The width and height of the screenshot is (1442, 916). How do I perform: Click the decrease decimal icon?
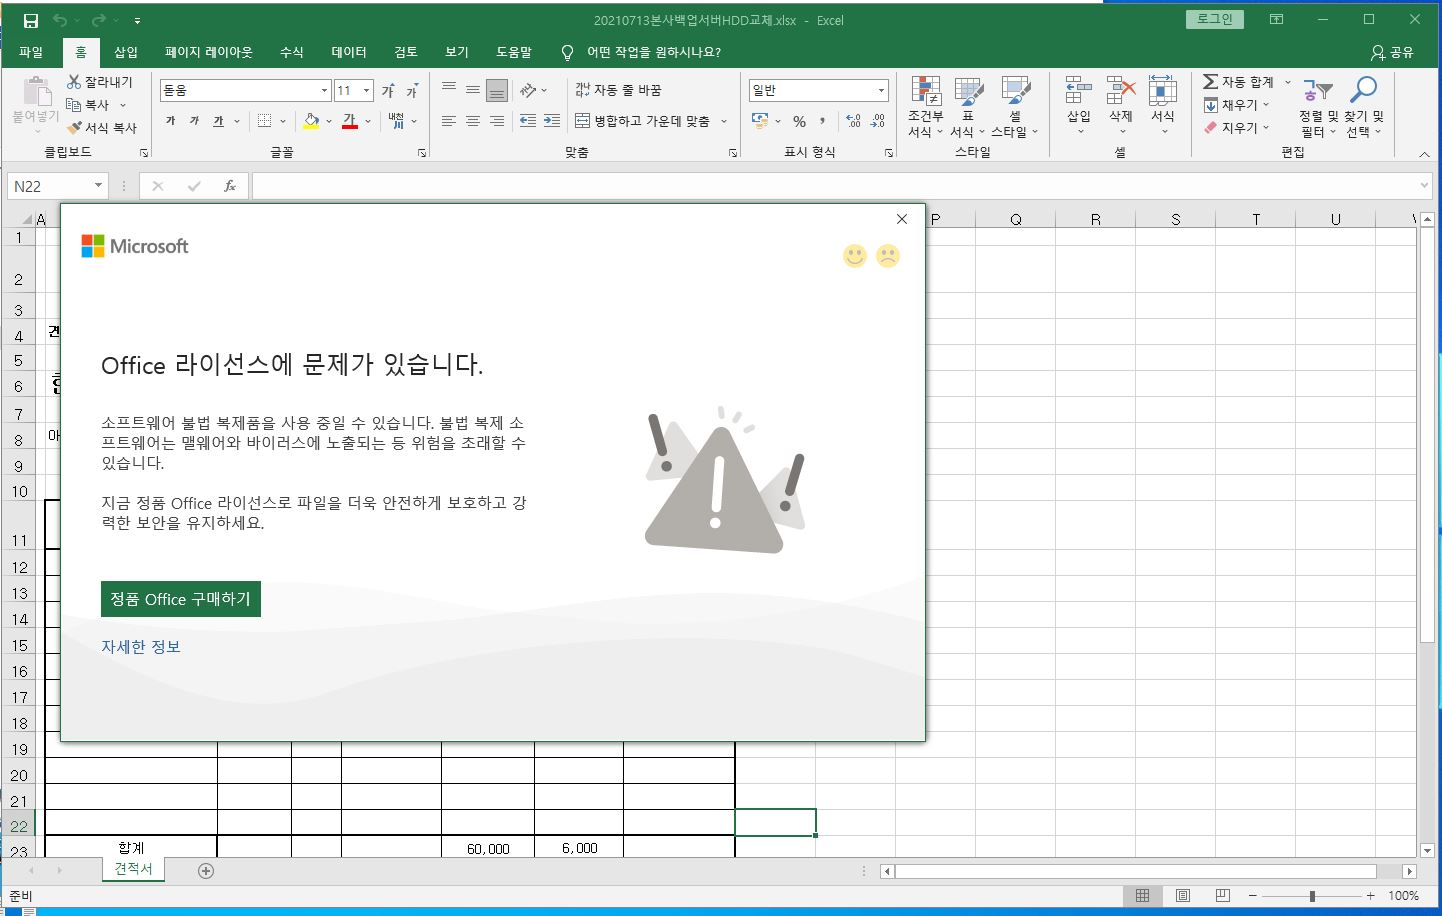877,121
